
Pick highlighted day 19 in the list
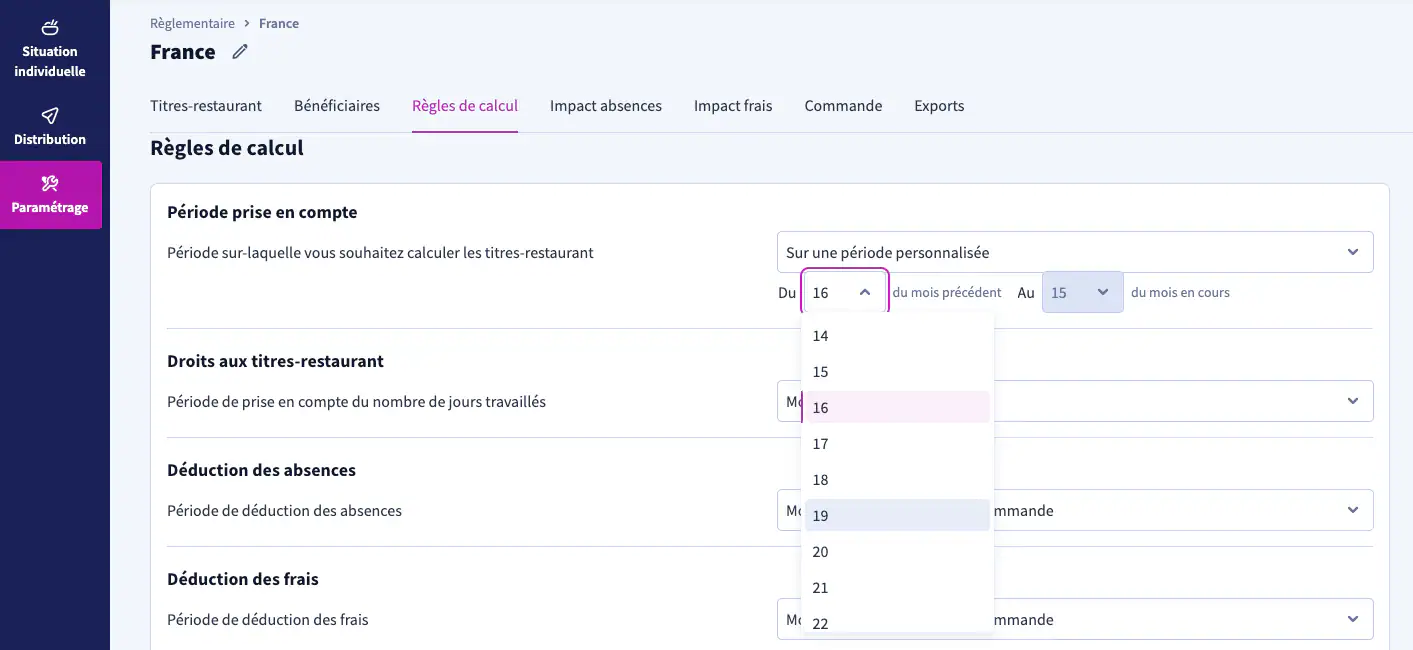[897, 516]
